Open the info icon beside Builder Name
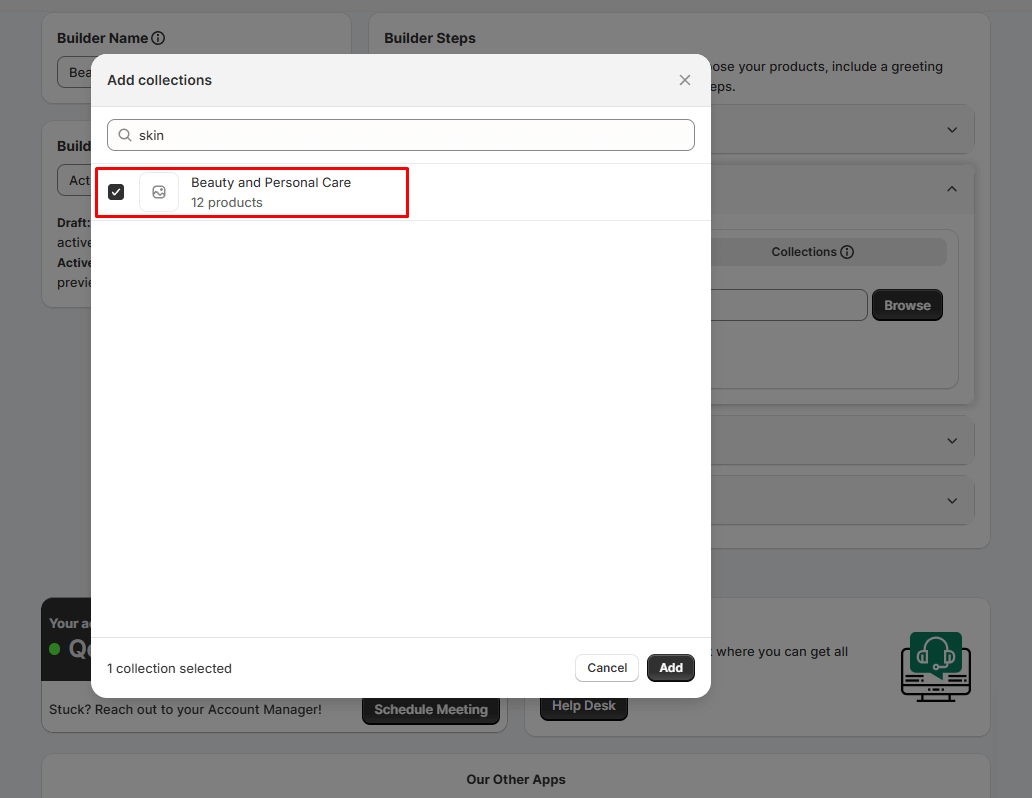 pos(158,38)
